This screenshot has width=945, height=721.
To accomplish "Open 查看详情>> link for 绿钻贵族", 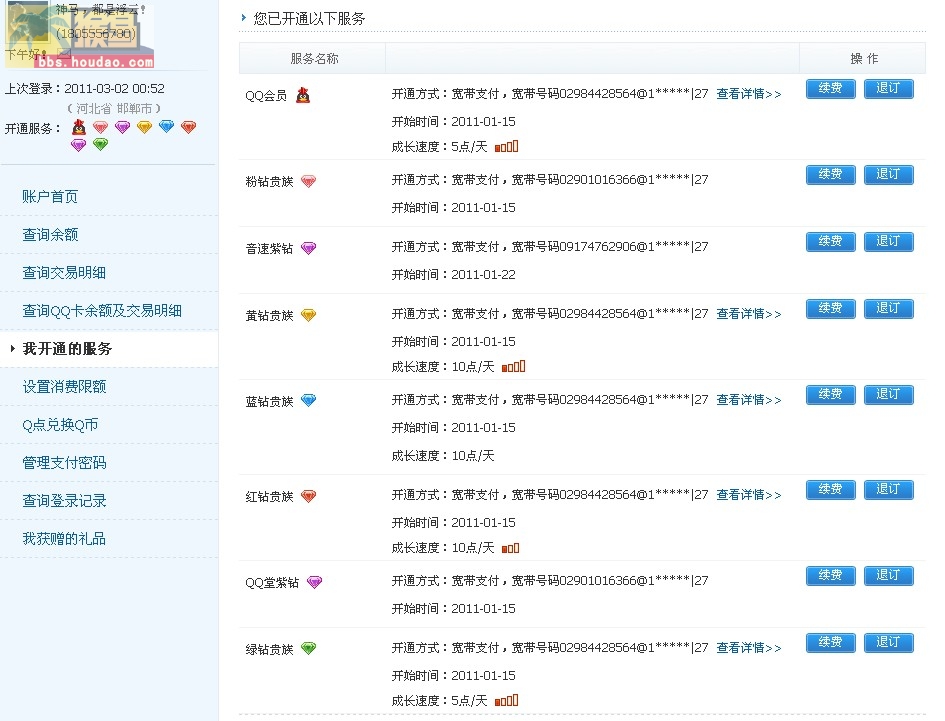I will 749,648.
